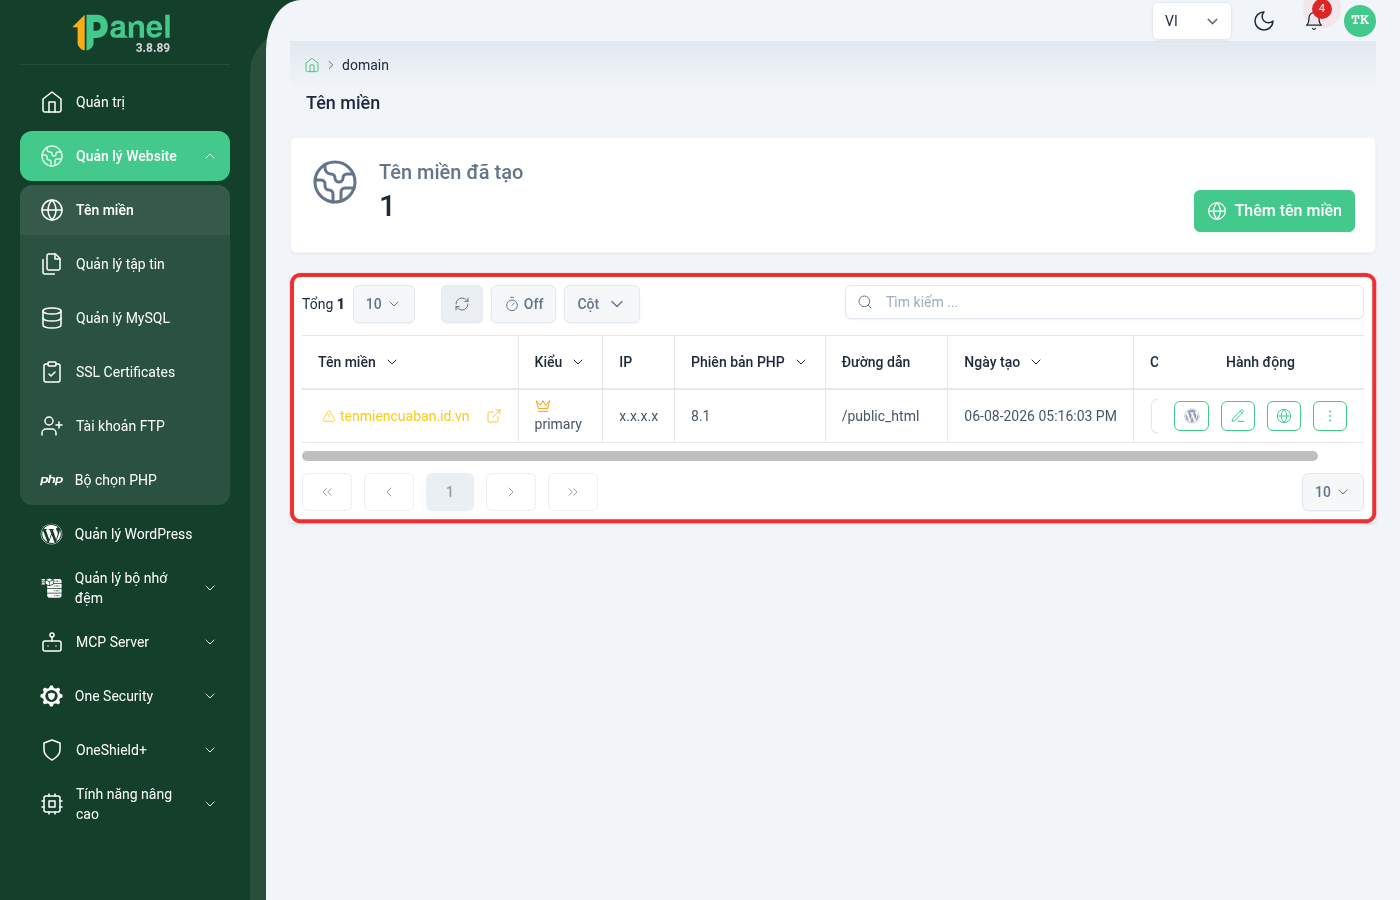The image size is (1400, 900).
Task: Open Quản lý MySQL sidebar item
Action: coord(125,318)
